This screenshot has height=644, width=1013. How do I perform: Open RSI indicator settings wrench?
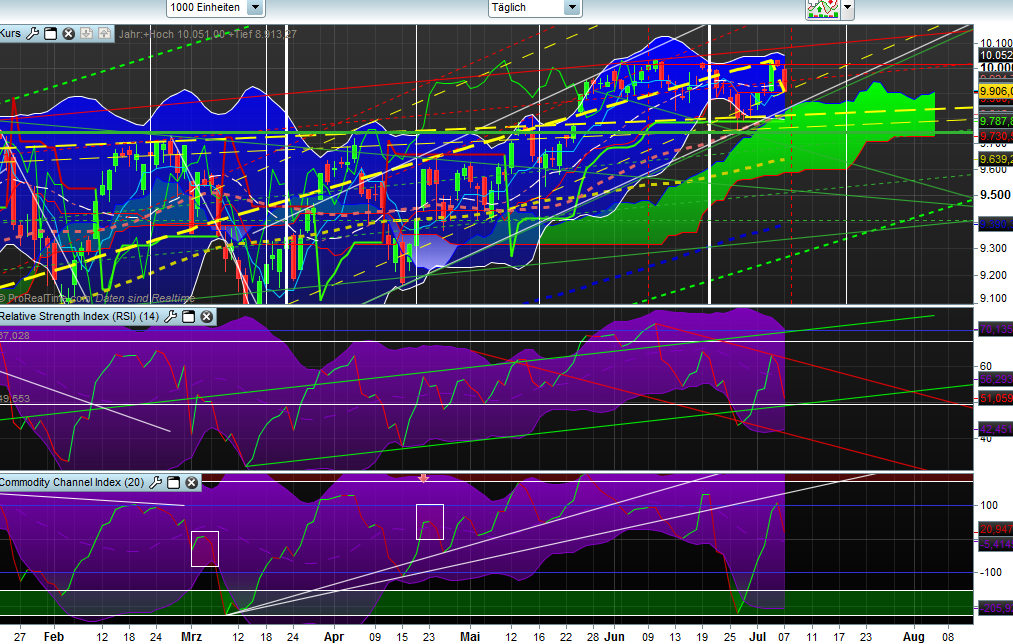pos(171,317)
